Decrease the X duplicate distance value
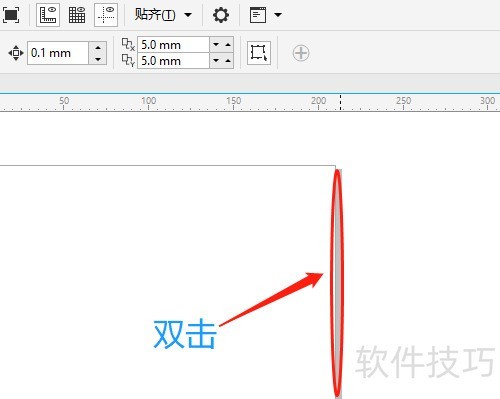 point(216,44)
